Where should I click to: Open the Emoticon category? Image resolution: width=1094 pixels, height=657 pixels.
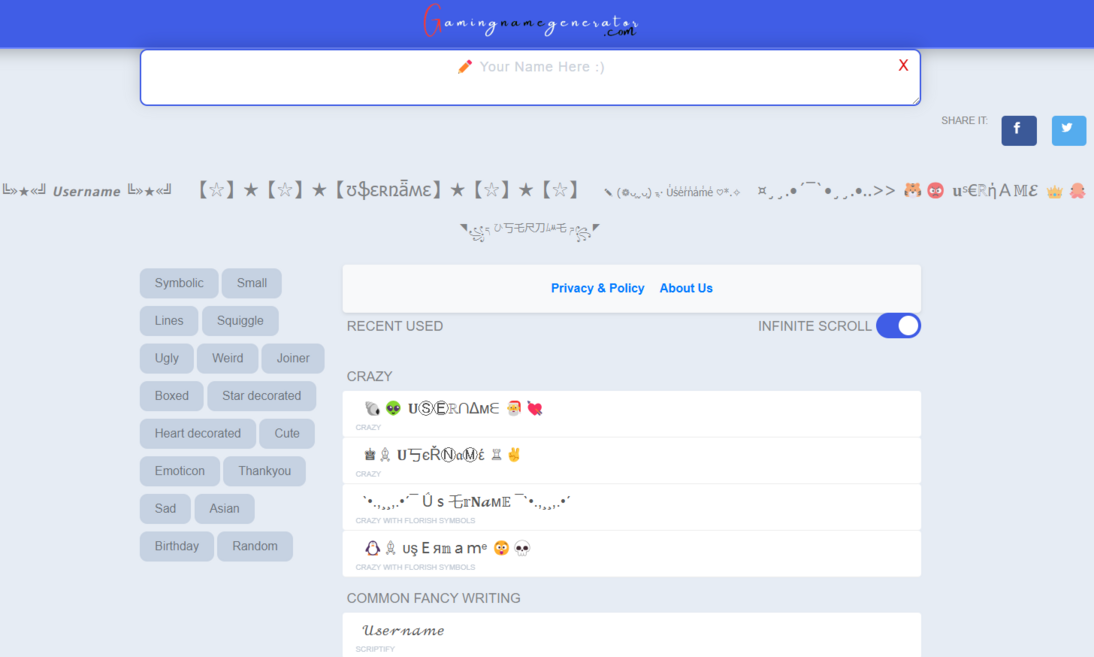pyautogui.click(x=180, y=471)
